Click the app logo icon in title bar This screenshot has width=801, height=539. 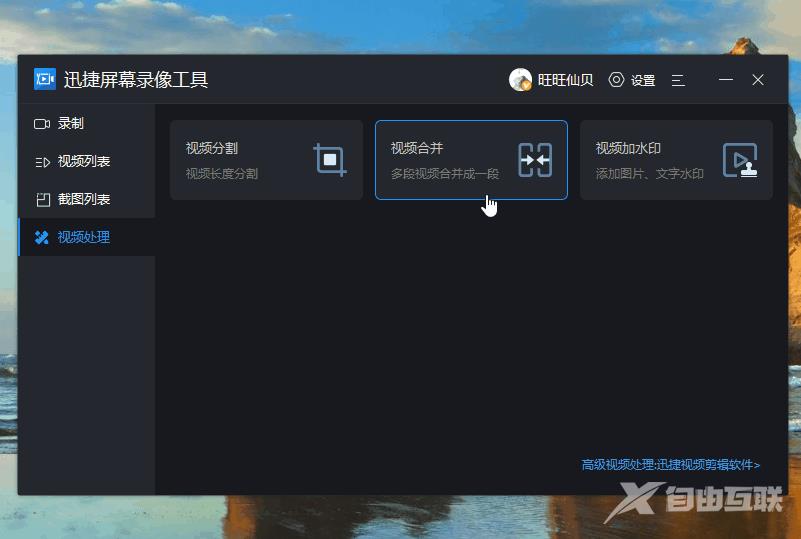tap(44, 80)
